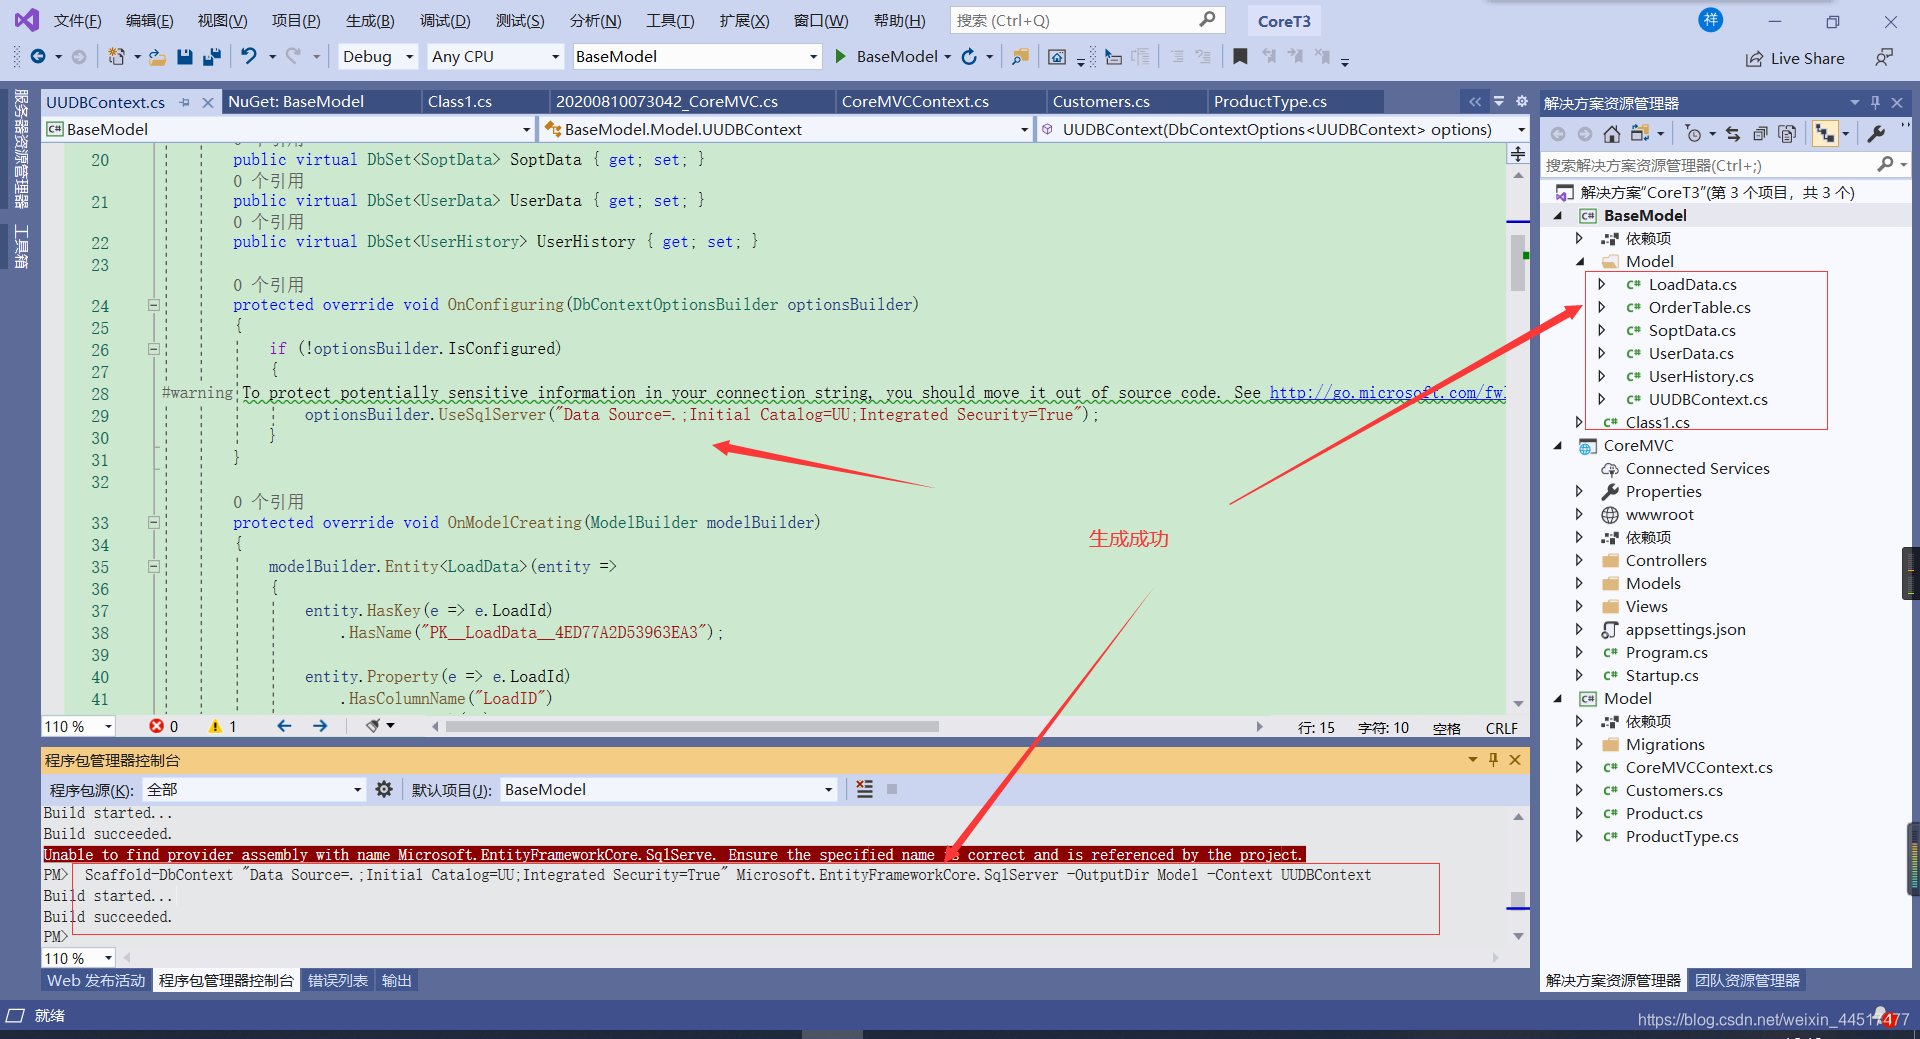Open the default project BaseModel dropdown
This screenshot has width=1920, height=1039.
click(x=668, y=790)
